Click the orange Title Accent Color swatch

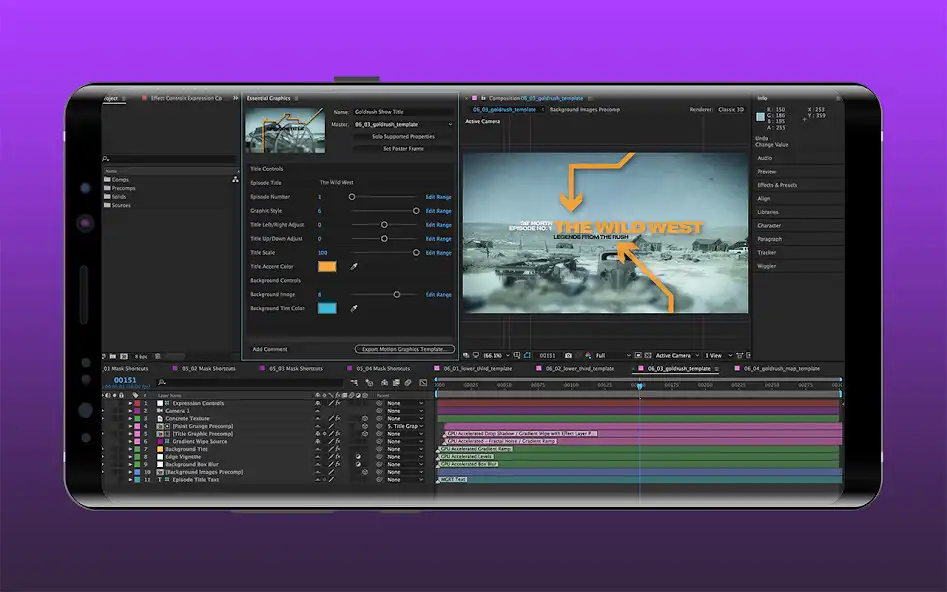click(328, 267)
